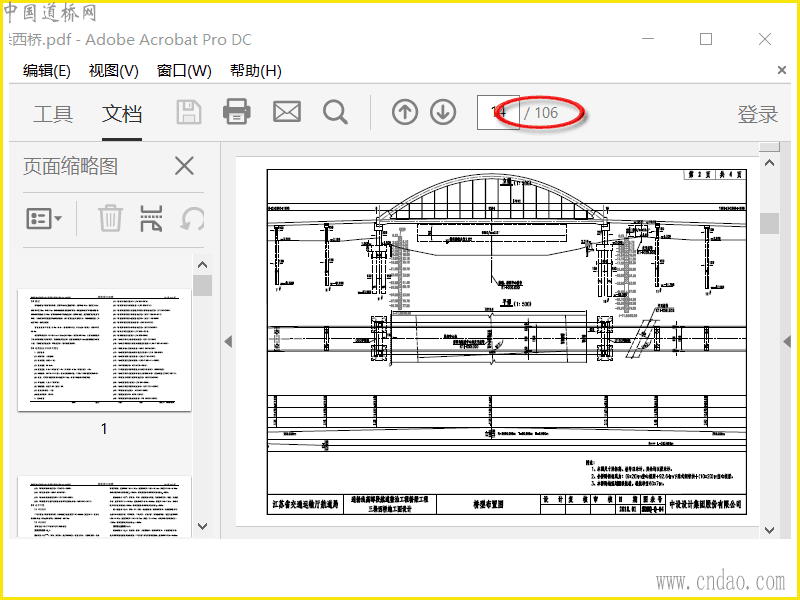Click the save file floppy icon
The width and height of the screenshot is (800, 600).
(189, 112)
